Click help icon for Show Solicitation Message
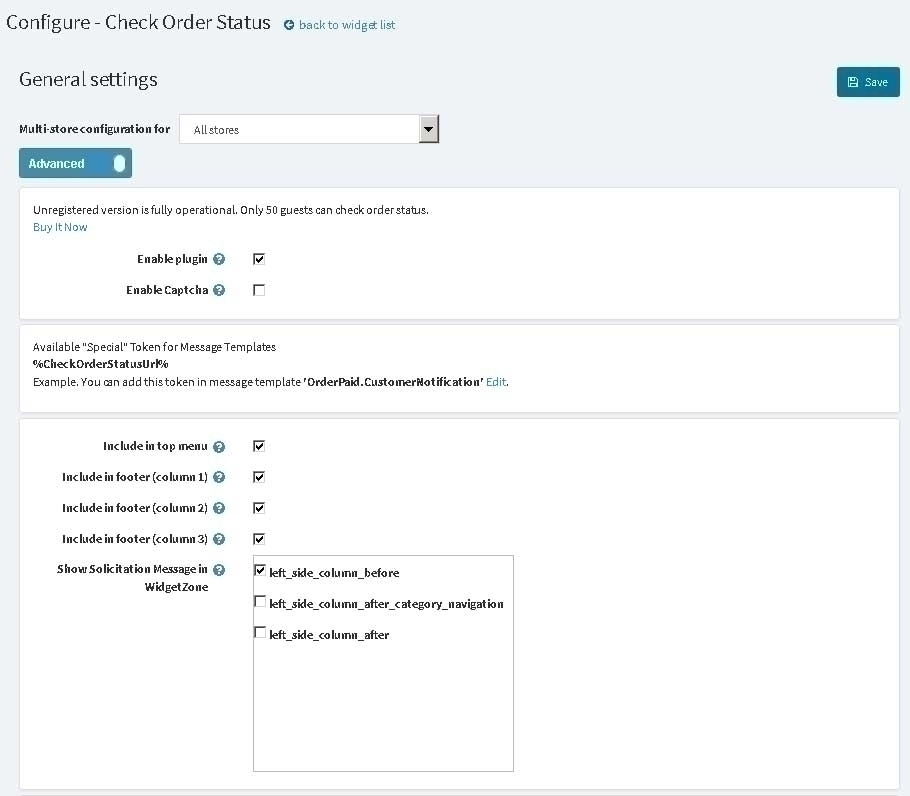 pos(219,570)
